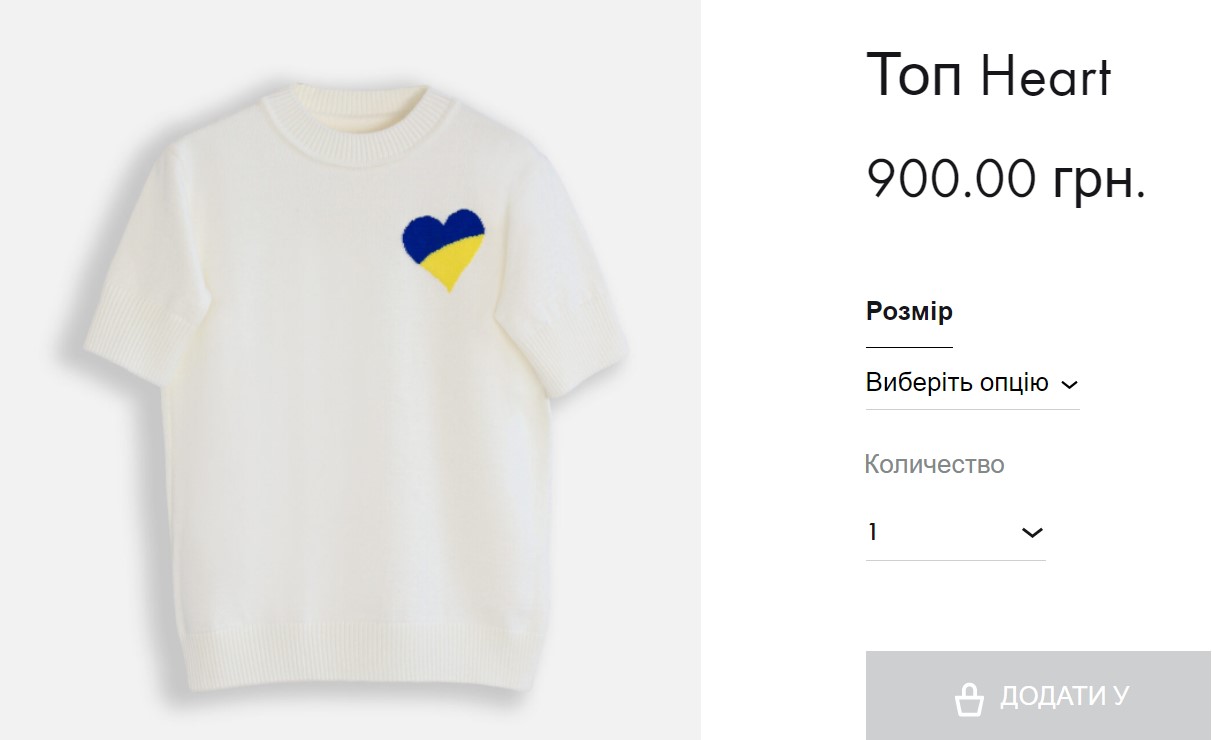Open the quantity dropdown showing 1

(955, 532)
